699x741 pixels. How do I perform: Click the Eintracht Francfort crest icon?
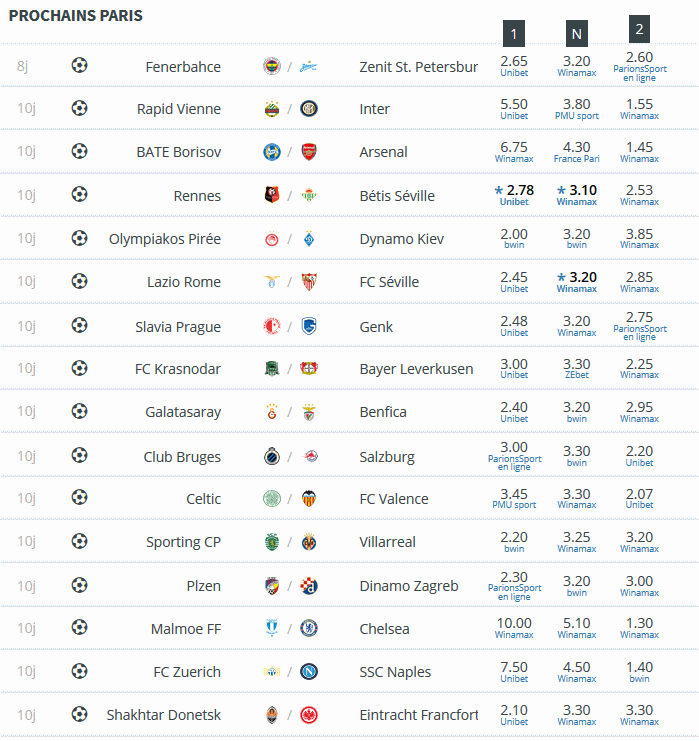point(309,715)
